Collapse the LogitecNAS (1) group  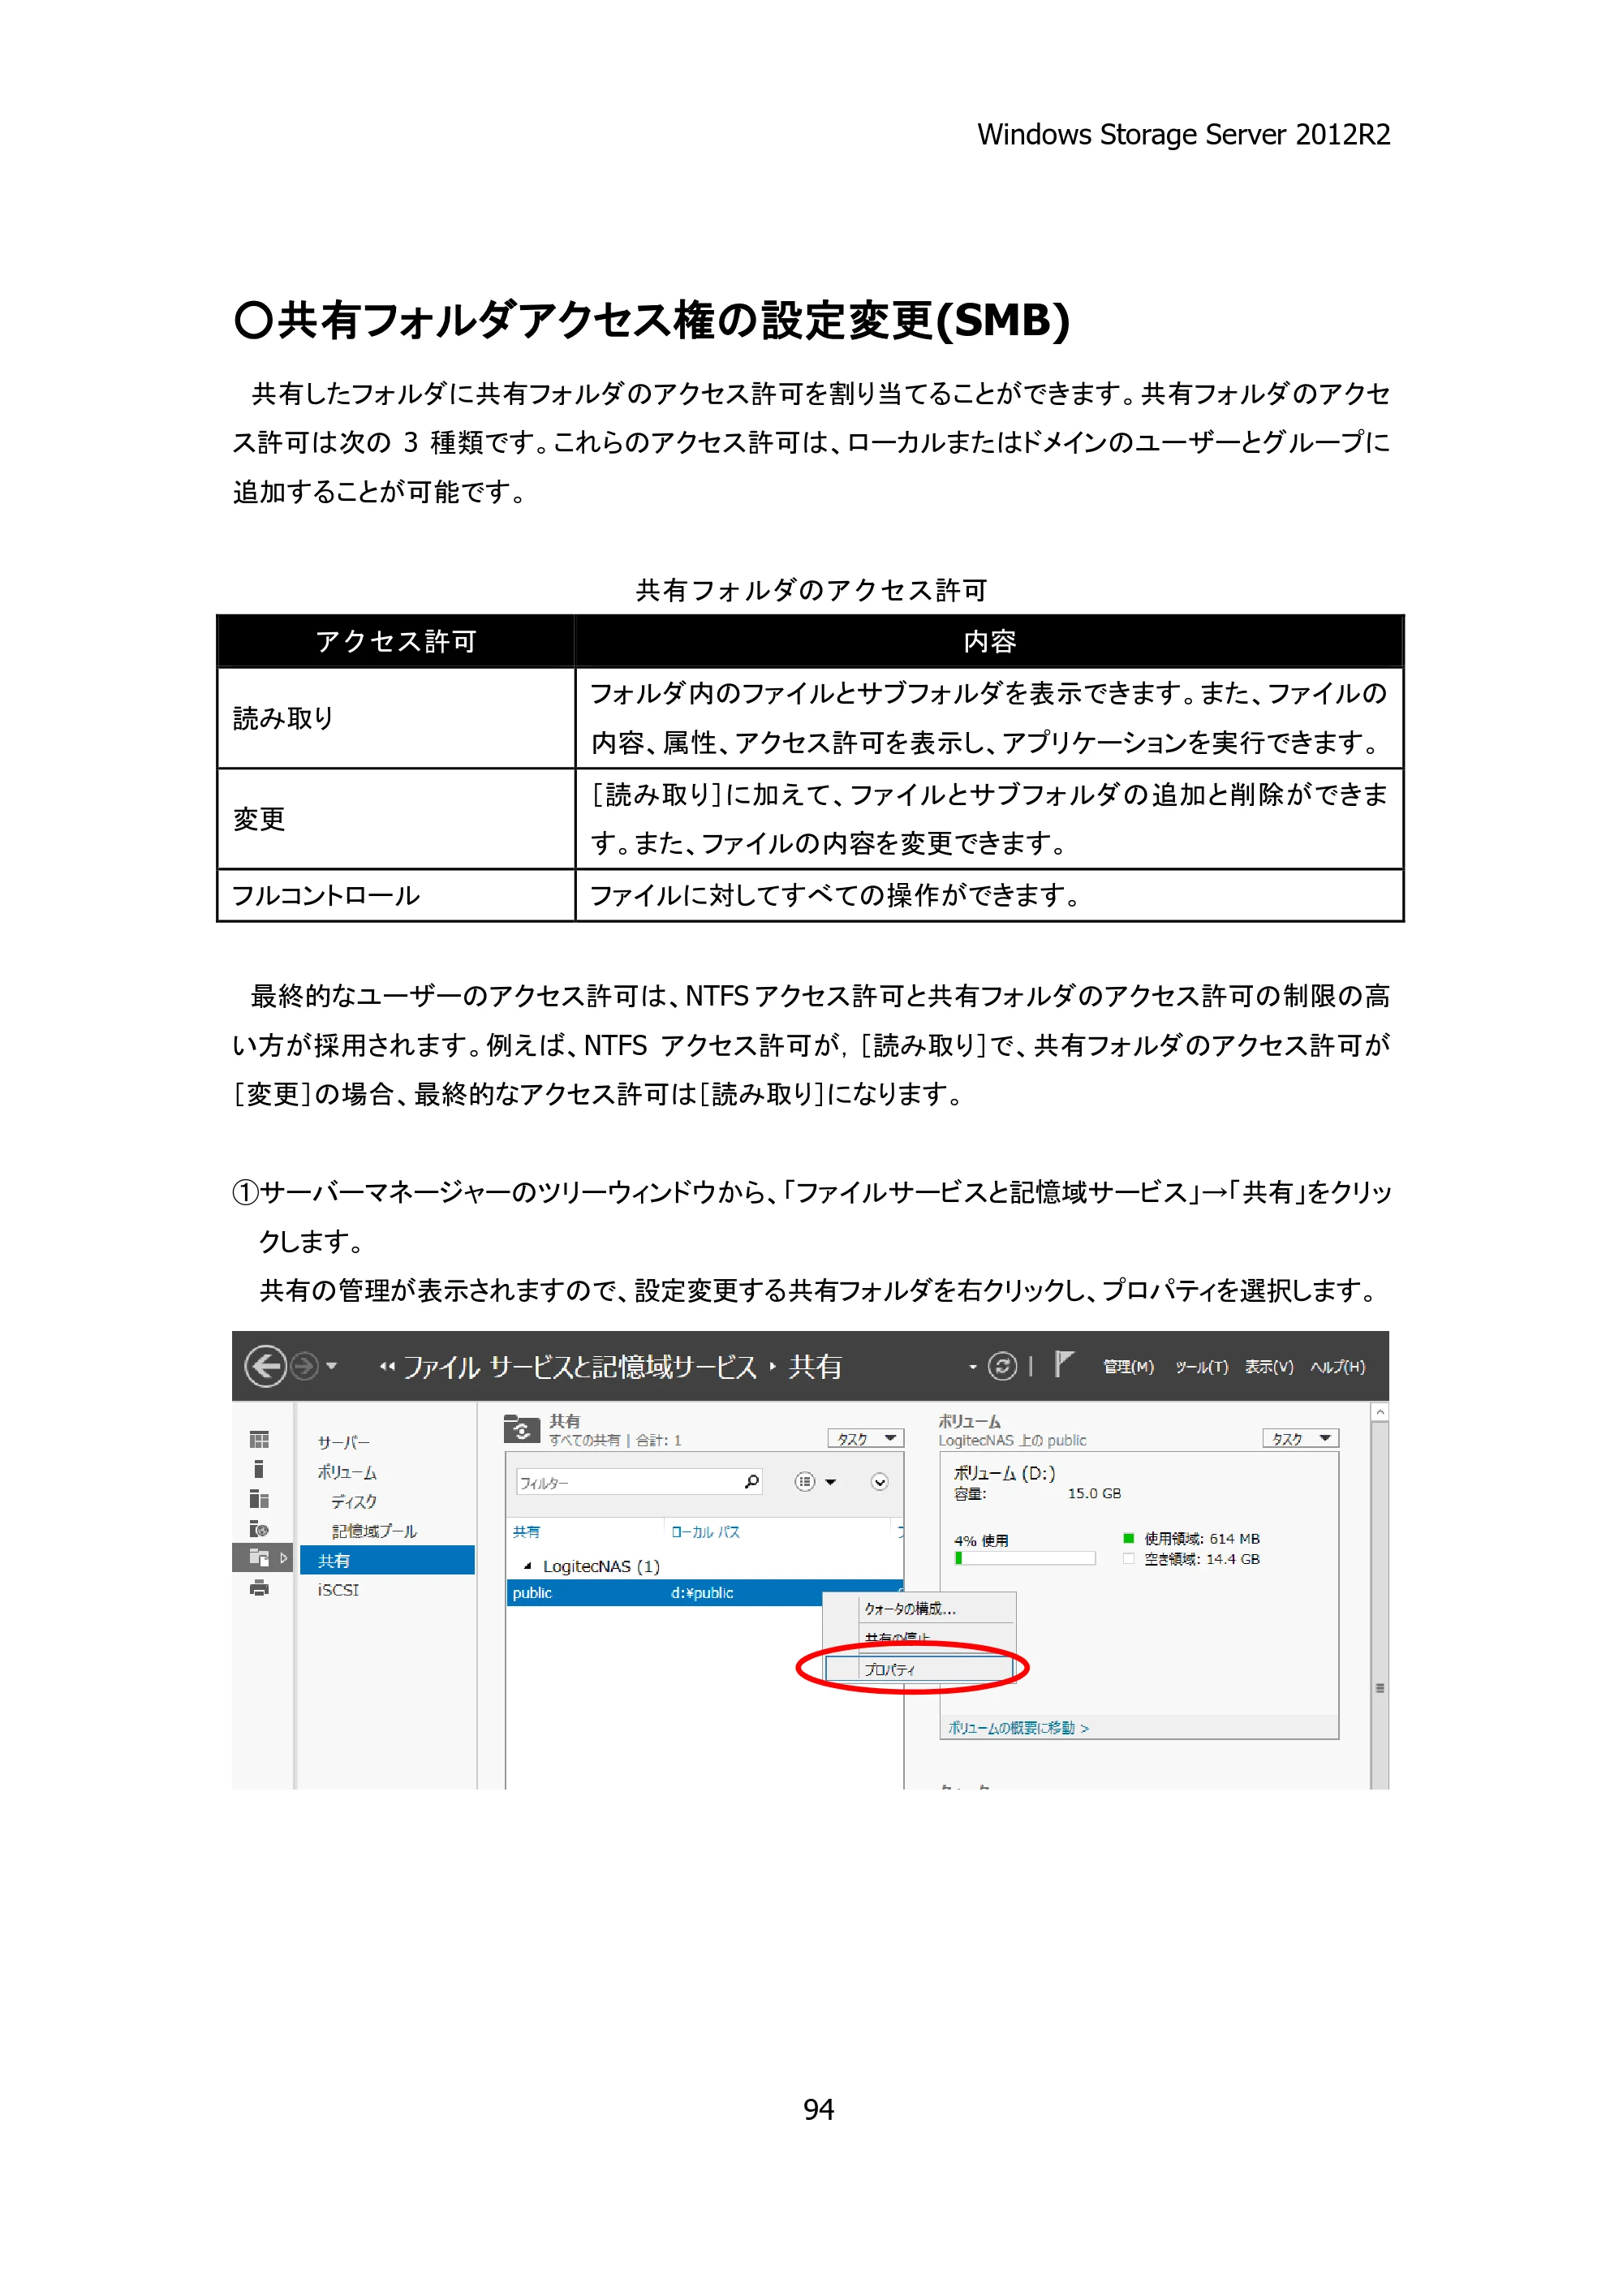[528, 1566]
